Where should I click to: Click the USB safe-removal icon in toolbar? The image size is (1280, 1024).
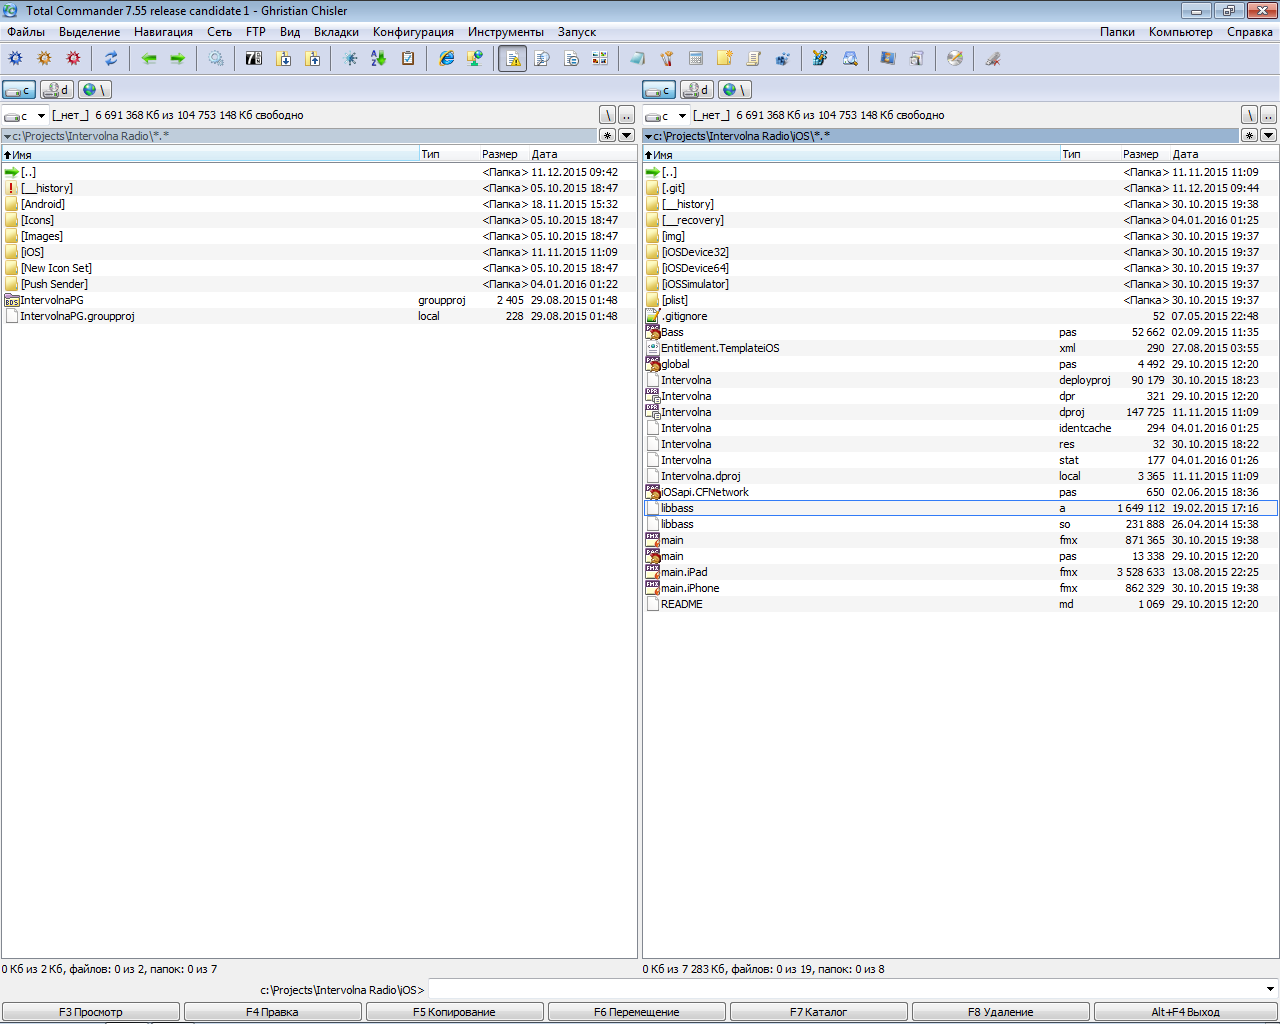coord(993,59)
